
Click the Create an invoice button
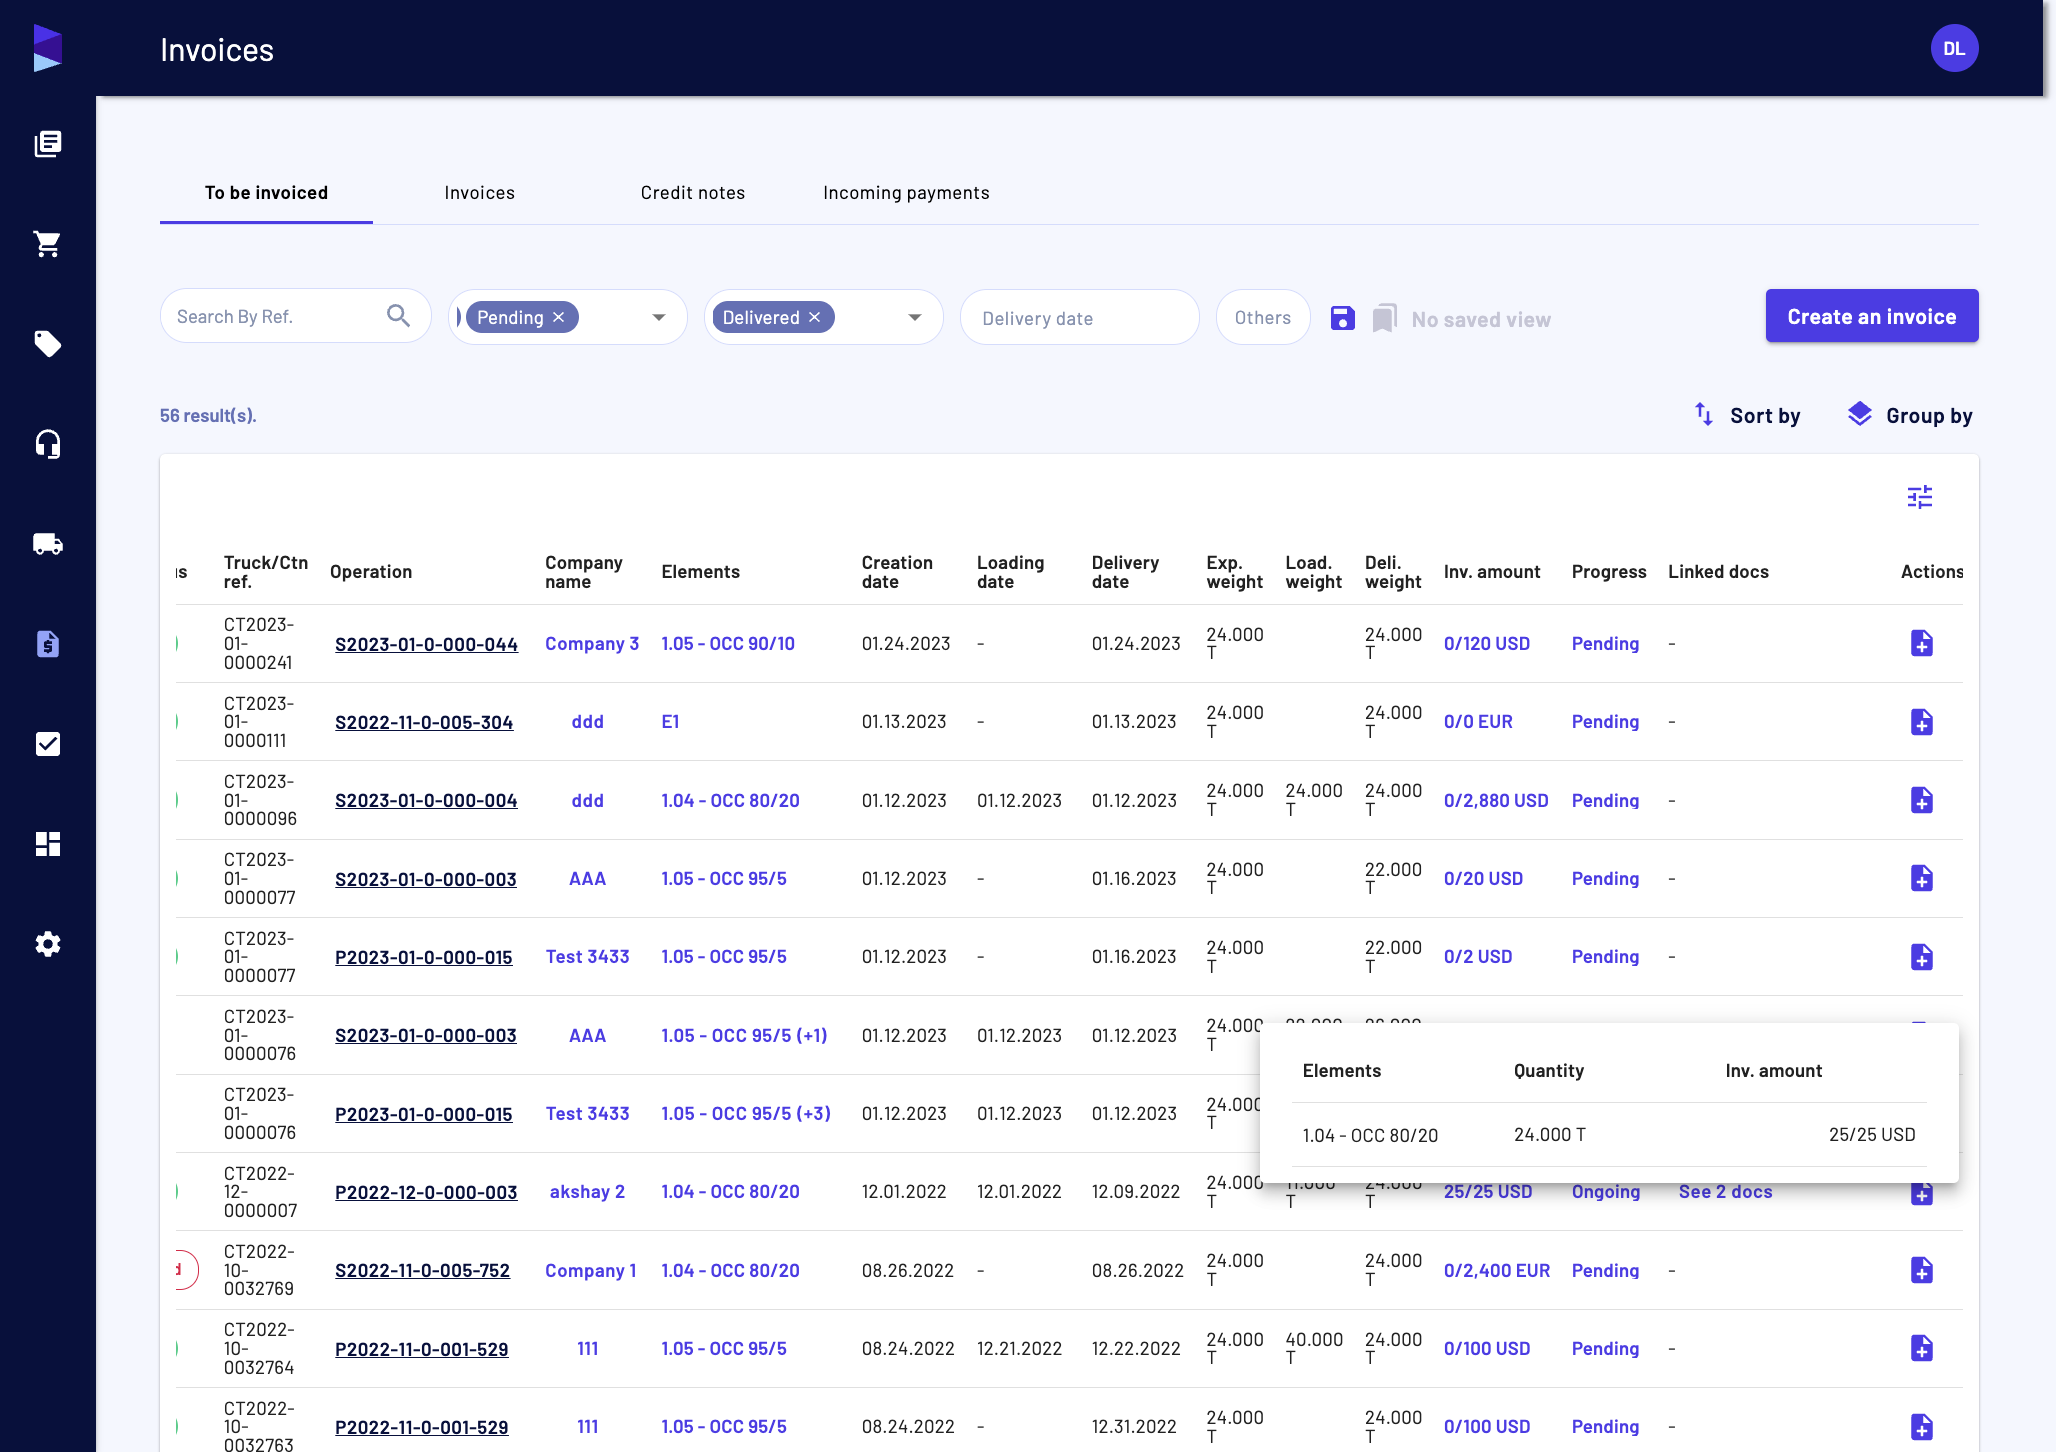[1871, 316]
